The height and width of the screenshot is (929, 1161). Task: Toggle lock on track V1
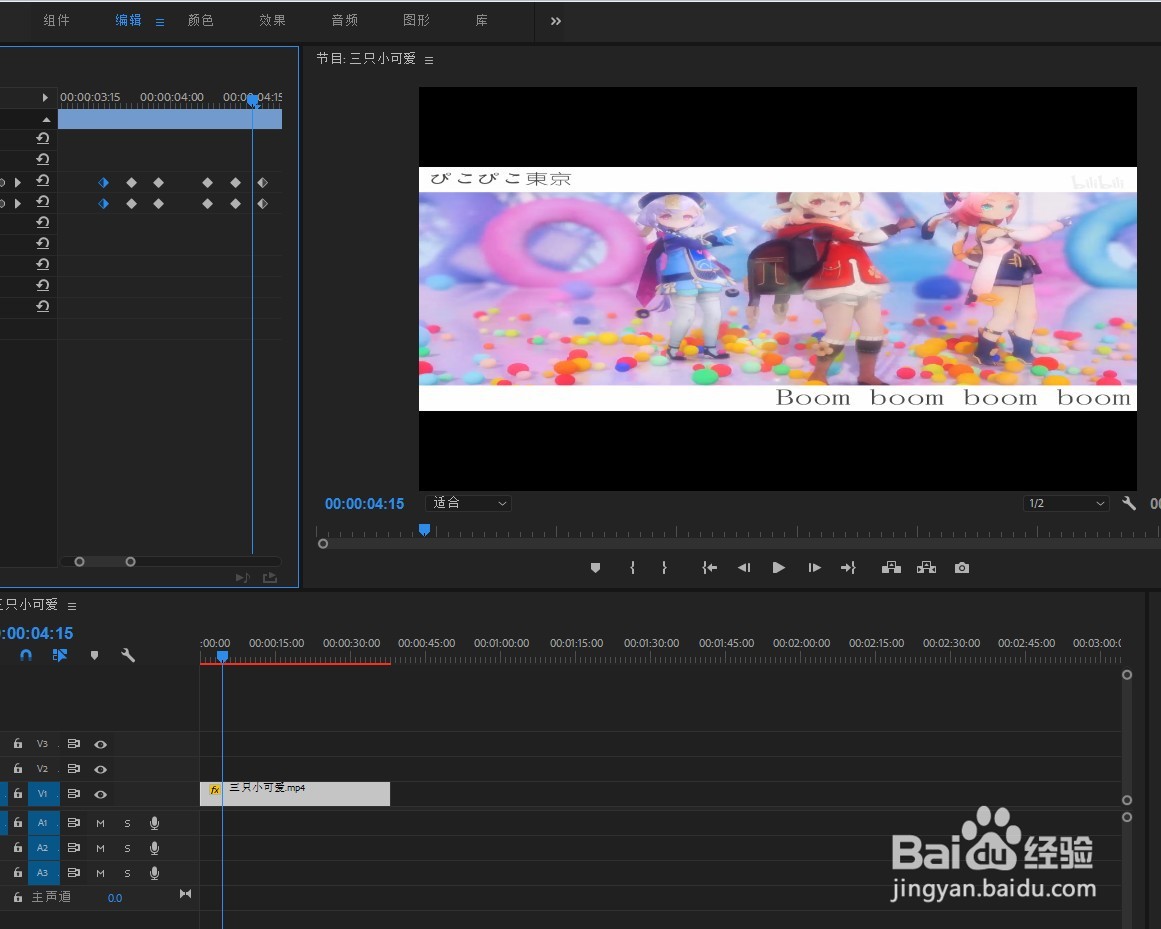click(x=18, y=794)
